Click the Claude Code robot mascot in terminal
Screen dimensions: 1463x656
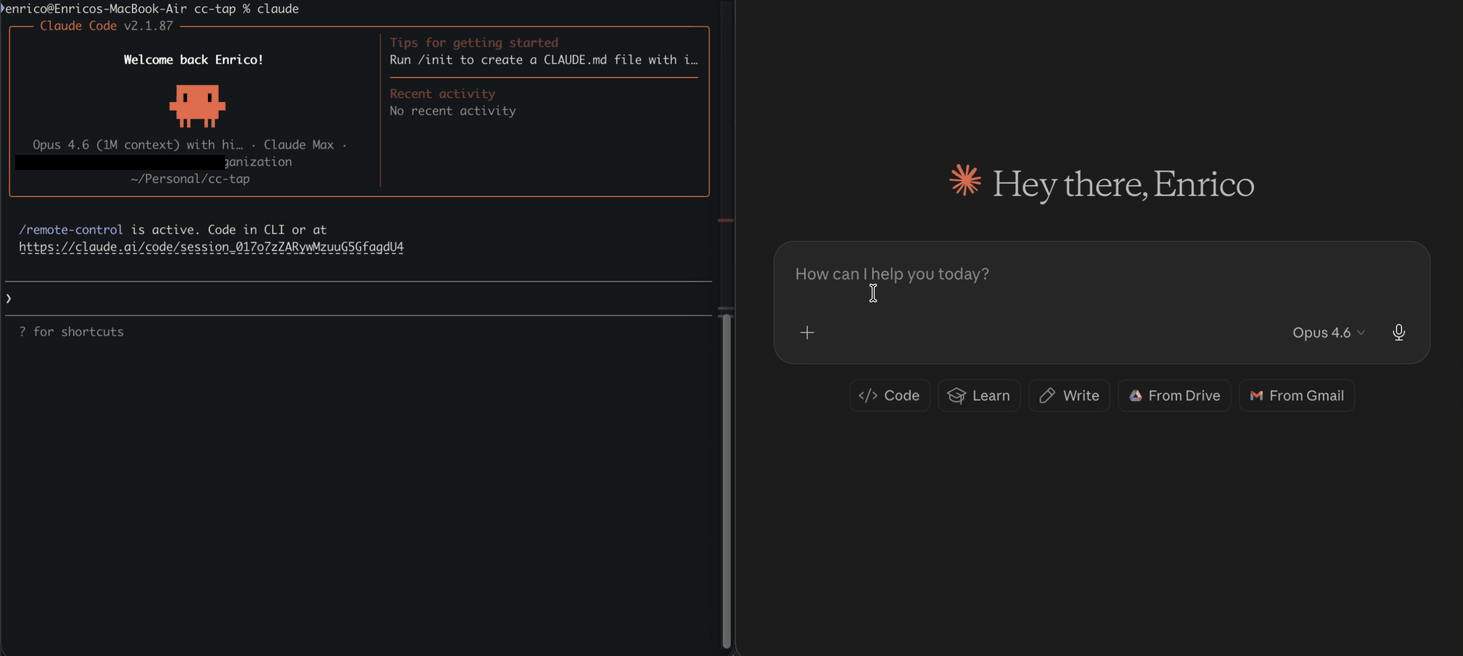(x=197, y=104)
